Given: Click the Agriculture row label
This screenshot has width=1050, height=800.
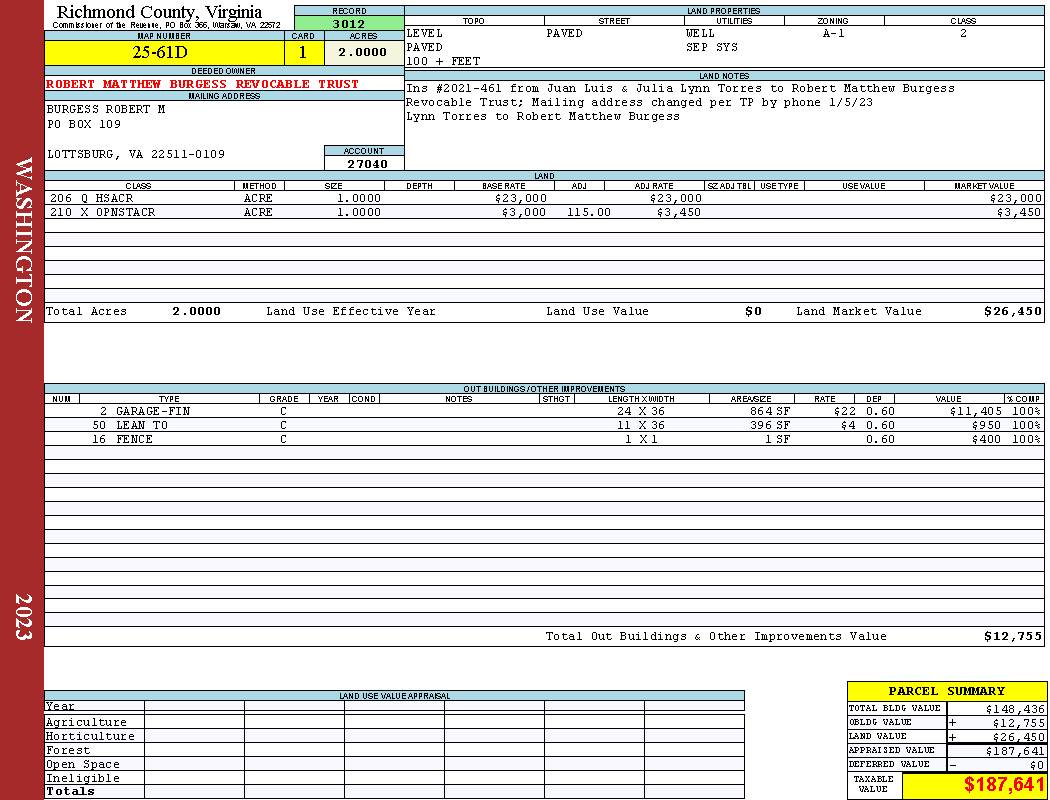Looking at the screenshot, I should pyautogui.click(x=86, y=722).
